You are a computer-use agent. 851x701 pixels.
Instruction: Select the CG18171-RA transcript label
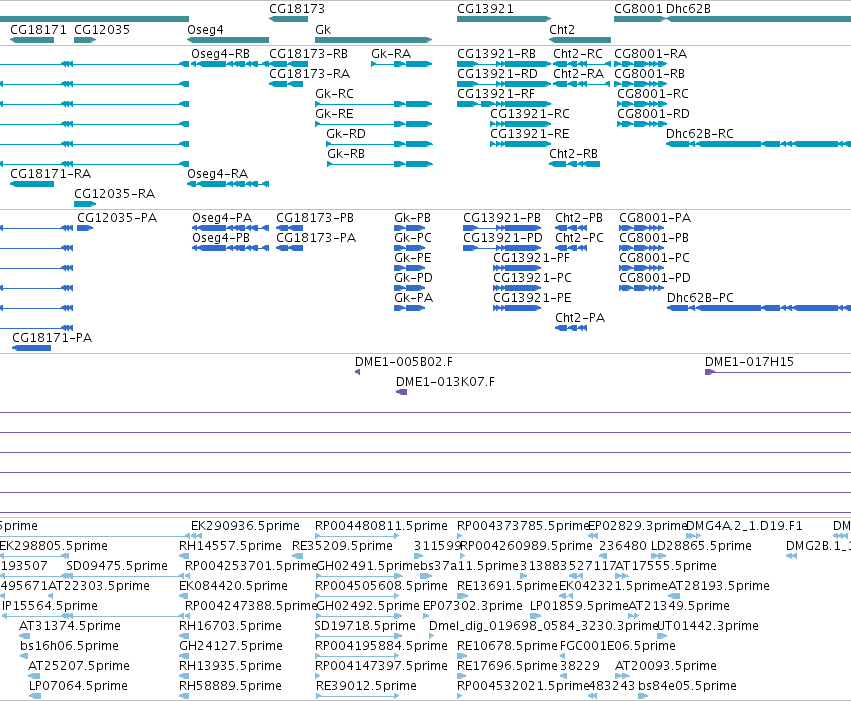50,174
